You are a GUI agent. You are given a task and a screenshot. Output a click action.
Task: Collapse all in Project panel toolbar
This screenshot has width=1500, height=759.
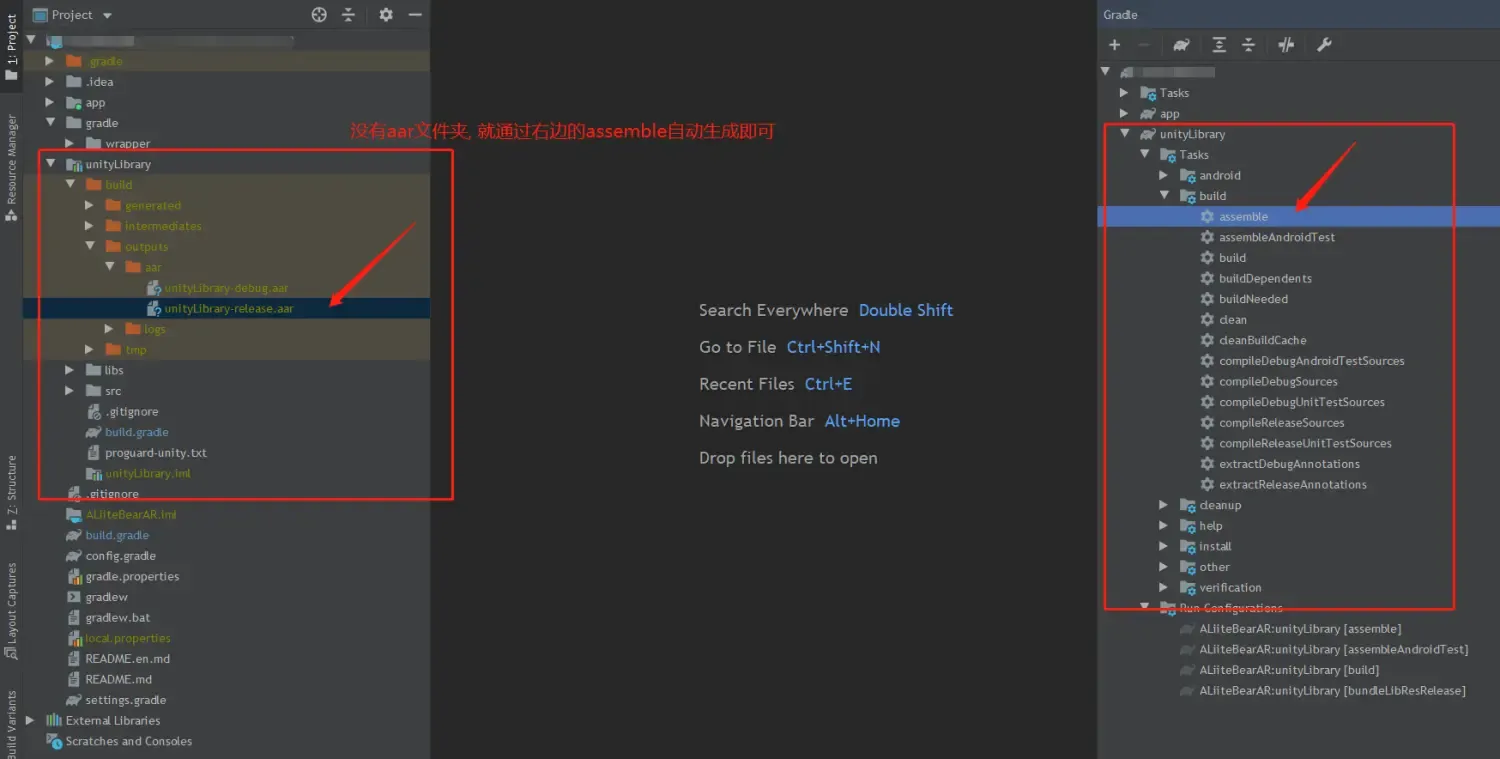[348, 14]
